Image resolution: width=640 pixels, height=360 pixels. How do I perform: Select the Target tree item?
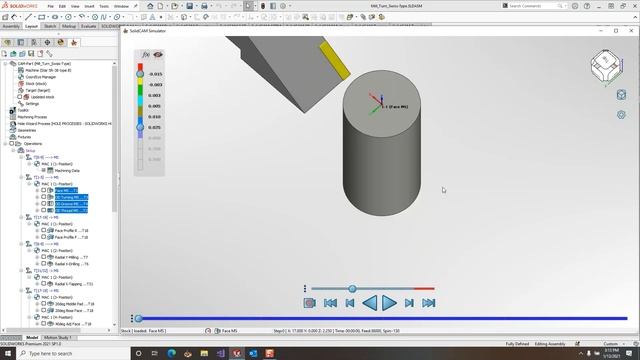38,90
